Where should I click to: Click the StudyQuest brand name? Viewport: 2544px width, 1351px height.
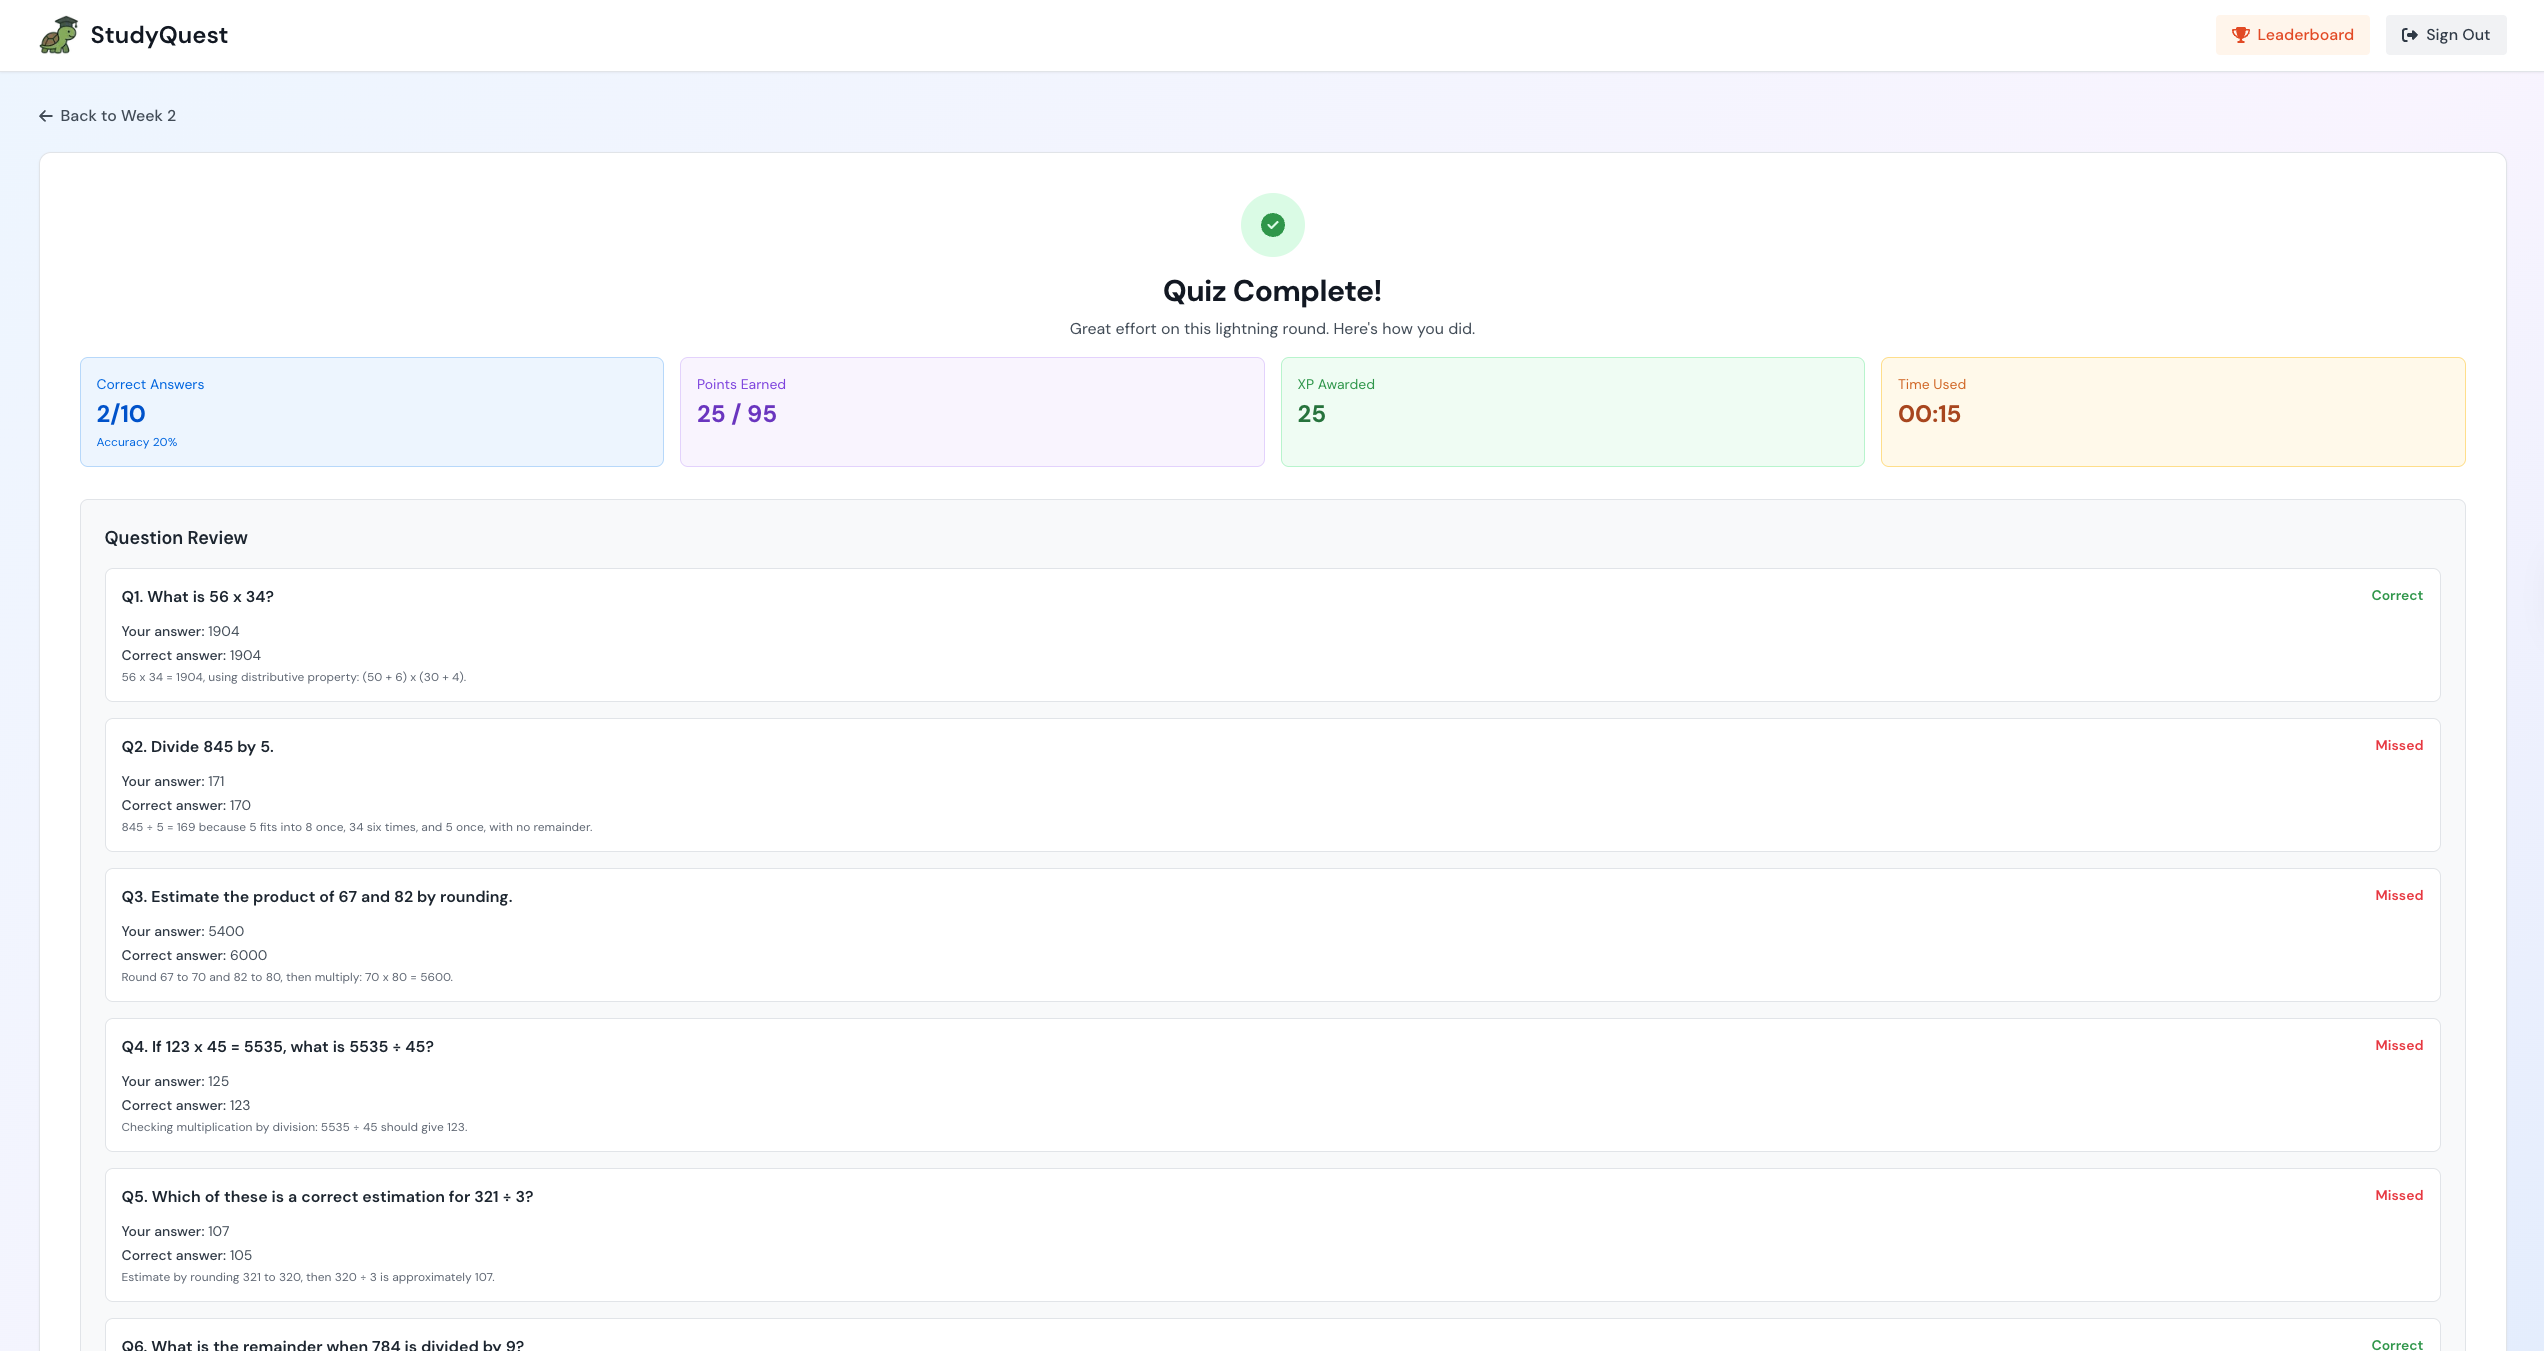pos(159,35)
